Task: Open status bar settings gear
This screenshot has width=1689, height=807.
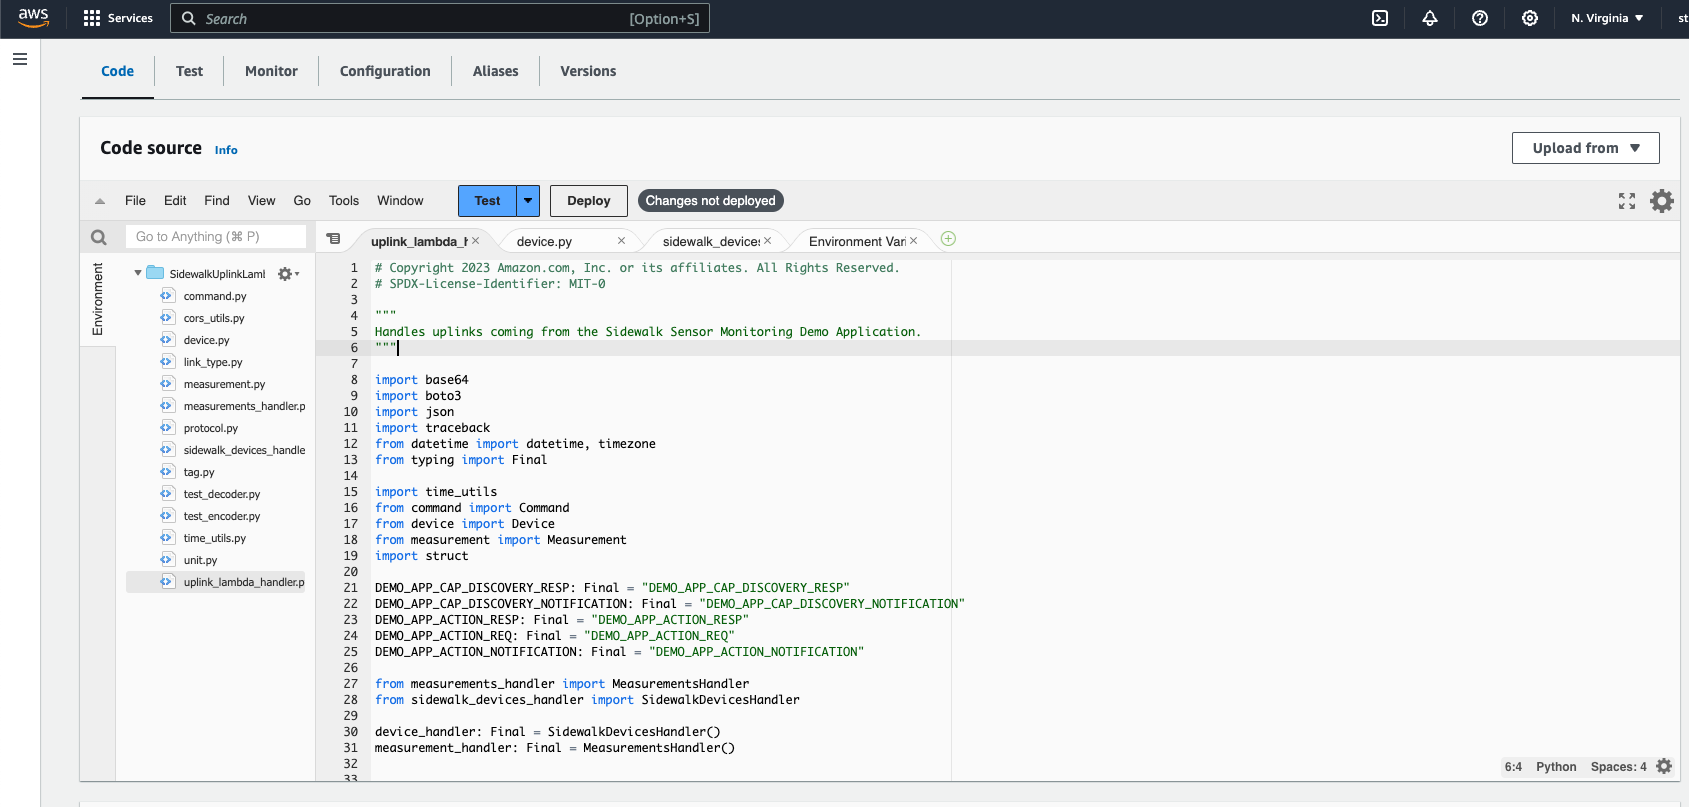Action: tap(1664, 766)
